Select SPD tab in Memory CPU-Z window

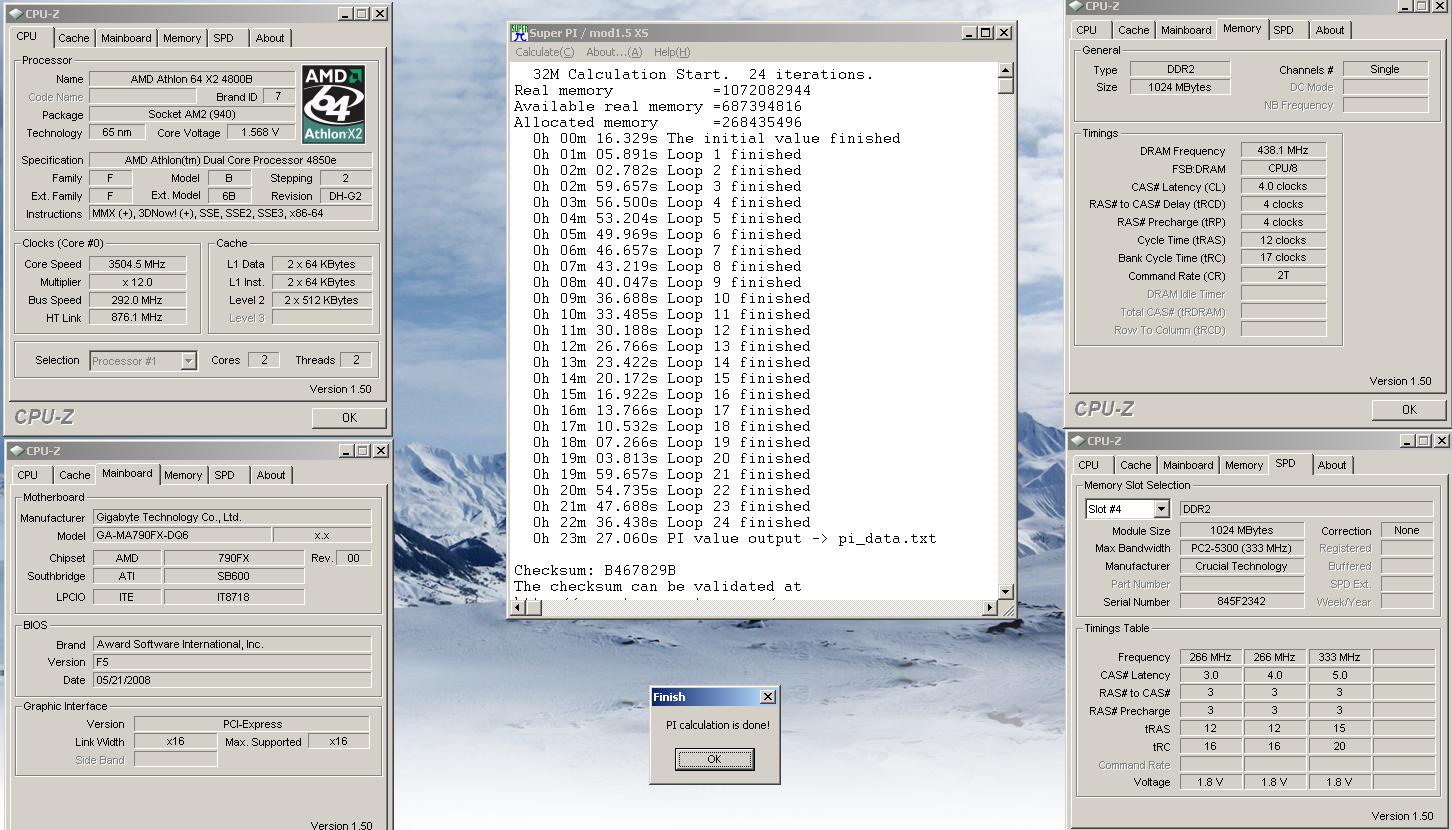coord(1284,30)
